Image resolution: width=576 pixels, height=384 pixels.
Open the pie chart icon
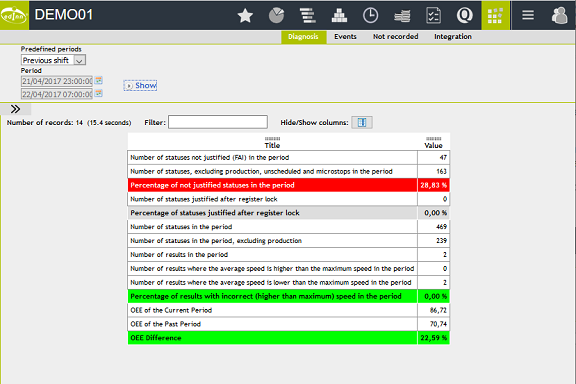click(276, 15)
